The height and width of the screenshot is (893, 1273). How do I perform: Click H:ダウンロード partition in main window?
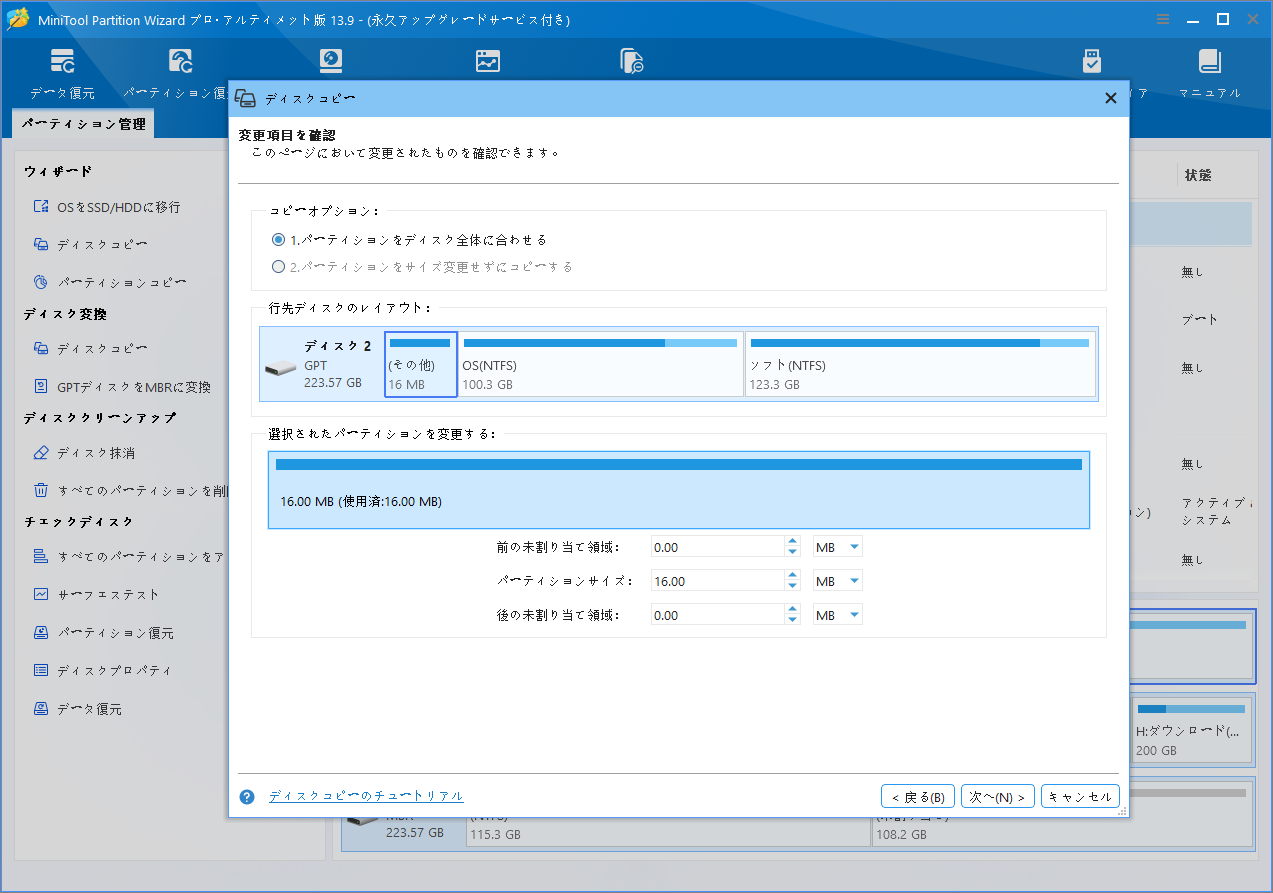coord(1192,730)
